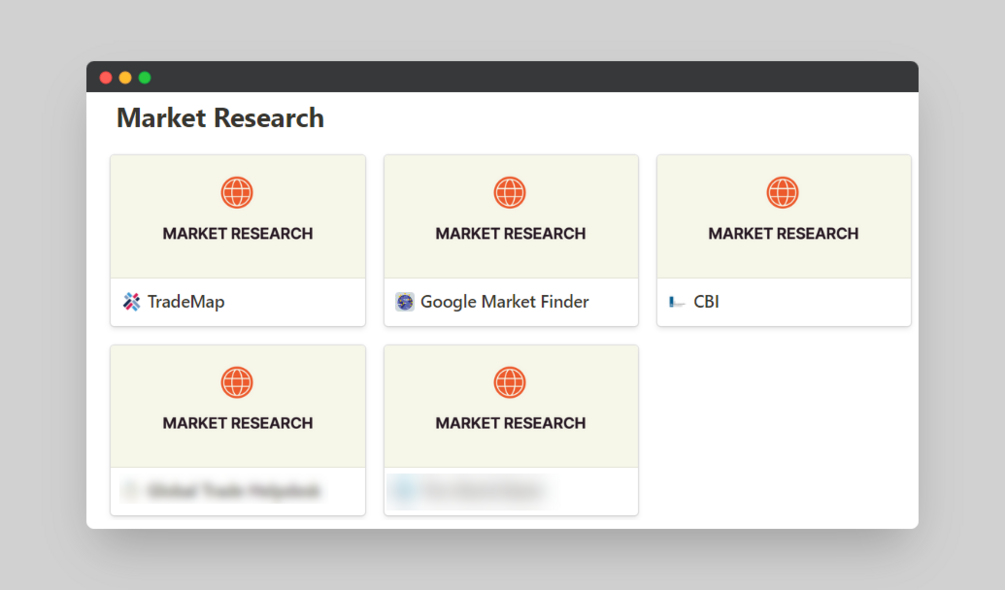Viewport: 1005px width, 590px height.
Task: Open the TradeMap link
Action: click(186, 302)
